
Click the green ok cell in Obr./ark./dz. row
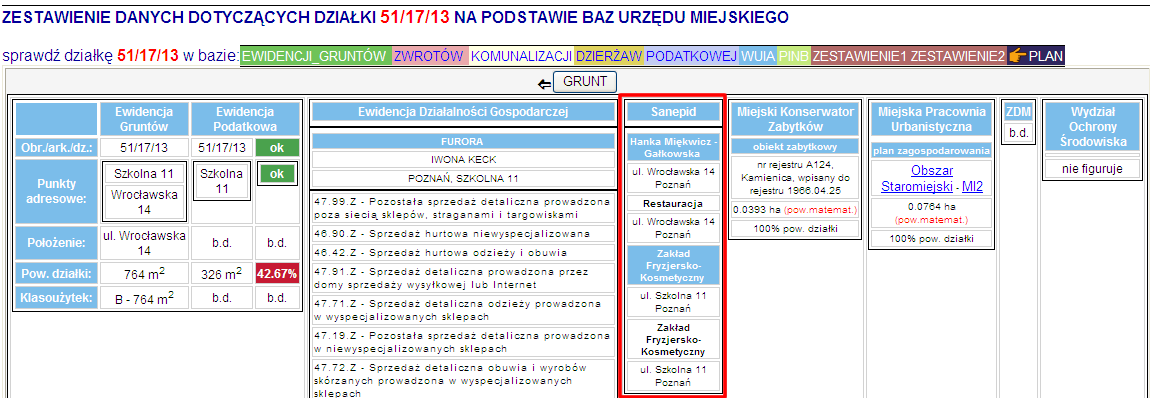pyautogui.click(x=276, y=147)
